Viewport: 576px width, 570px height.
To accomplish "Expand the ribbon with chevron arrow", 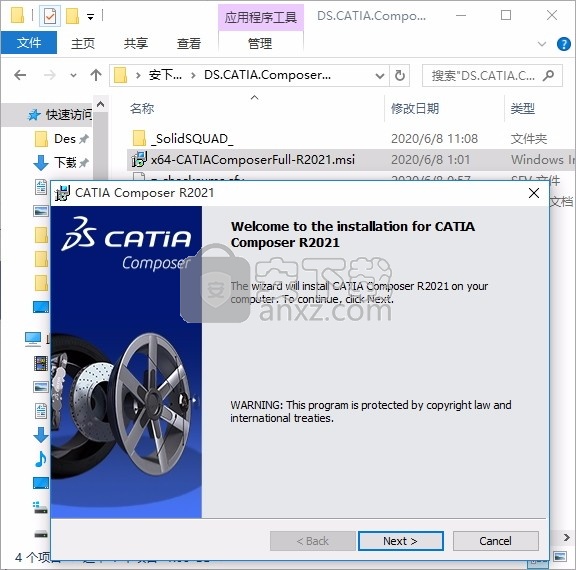I will pos(542,44).
